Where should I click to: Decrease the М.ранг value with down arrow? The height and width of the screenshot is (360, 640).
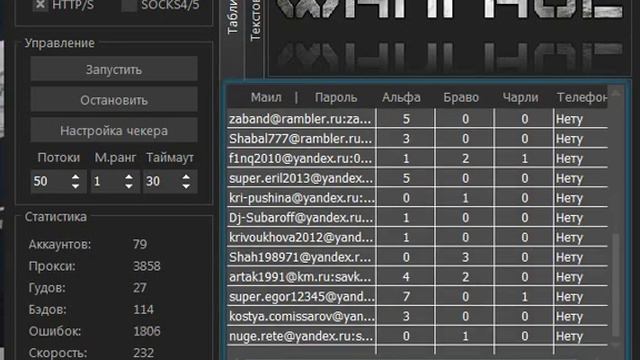click(x=129, y=186)
